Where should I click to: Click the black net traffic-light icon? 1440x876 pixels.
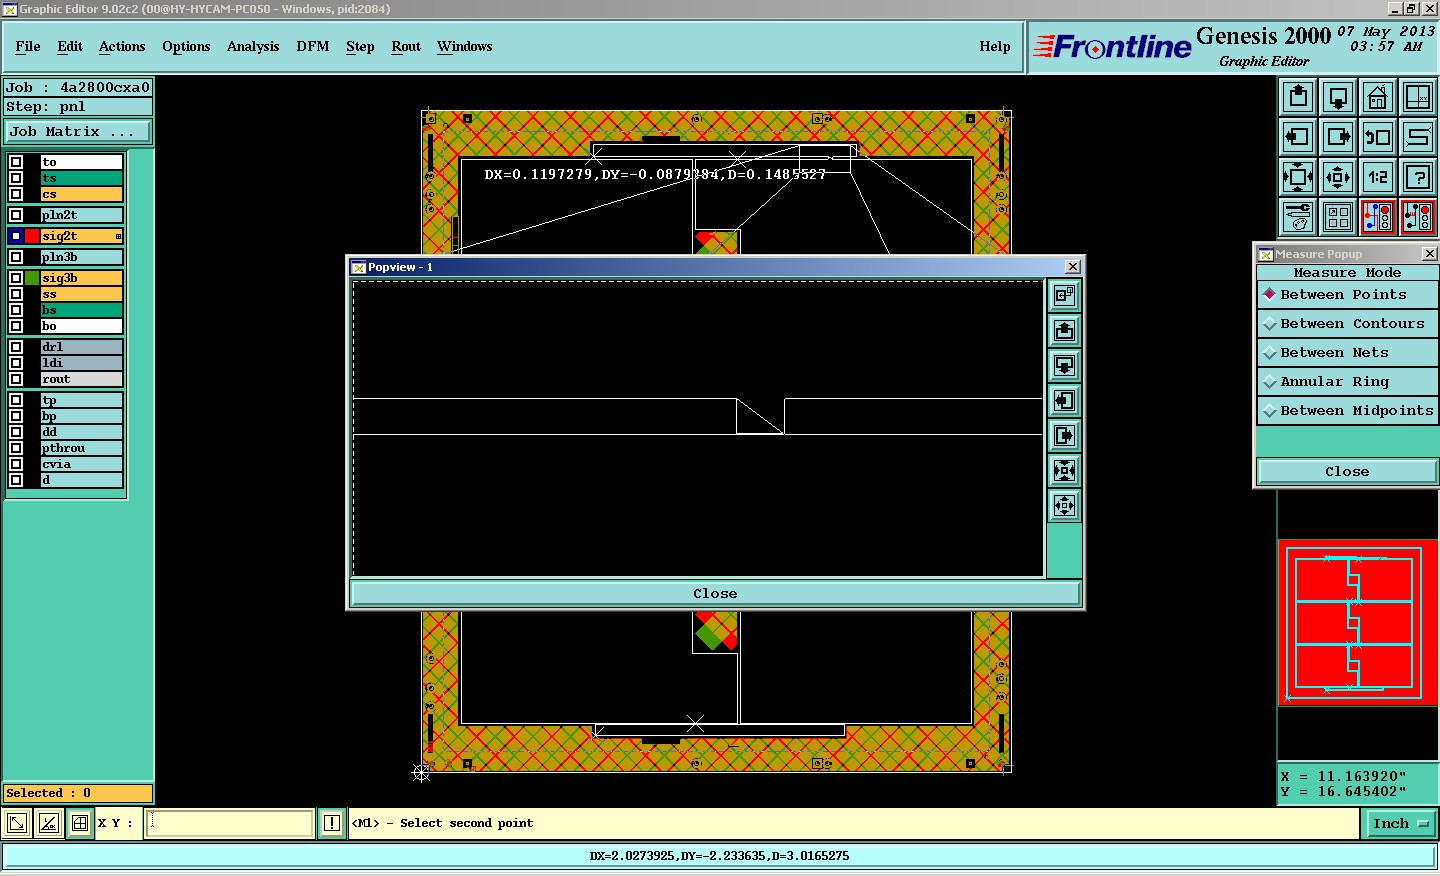[1418, 216]
